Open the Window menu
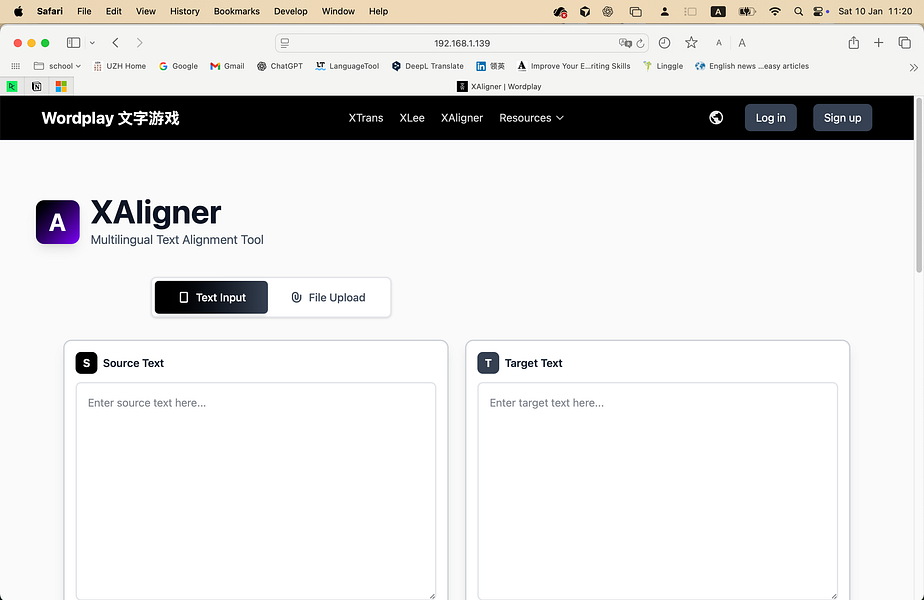Image resolution: width=924 pixels, height=600 pixels. point(338,11)
